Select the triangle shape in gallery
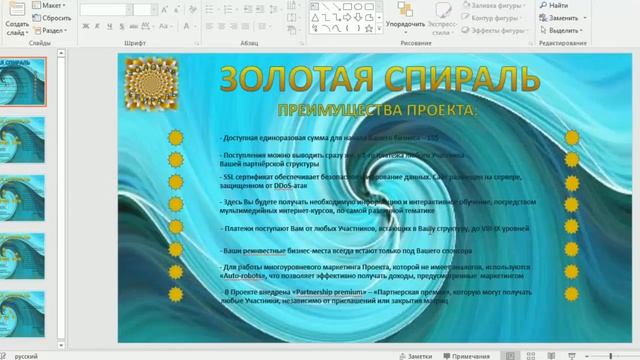640x360 pixels. (315, 18)
